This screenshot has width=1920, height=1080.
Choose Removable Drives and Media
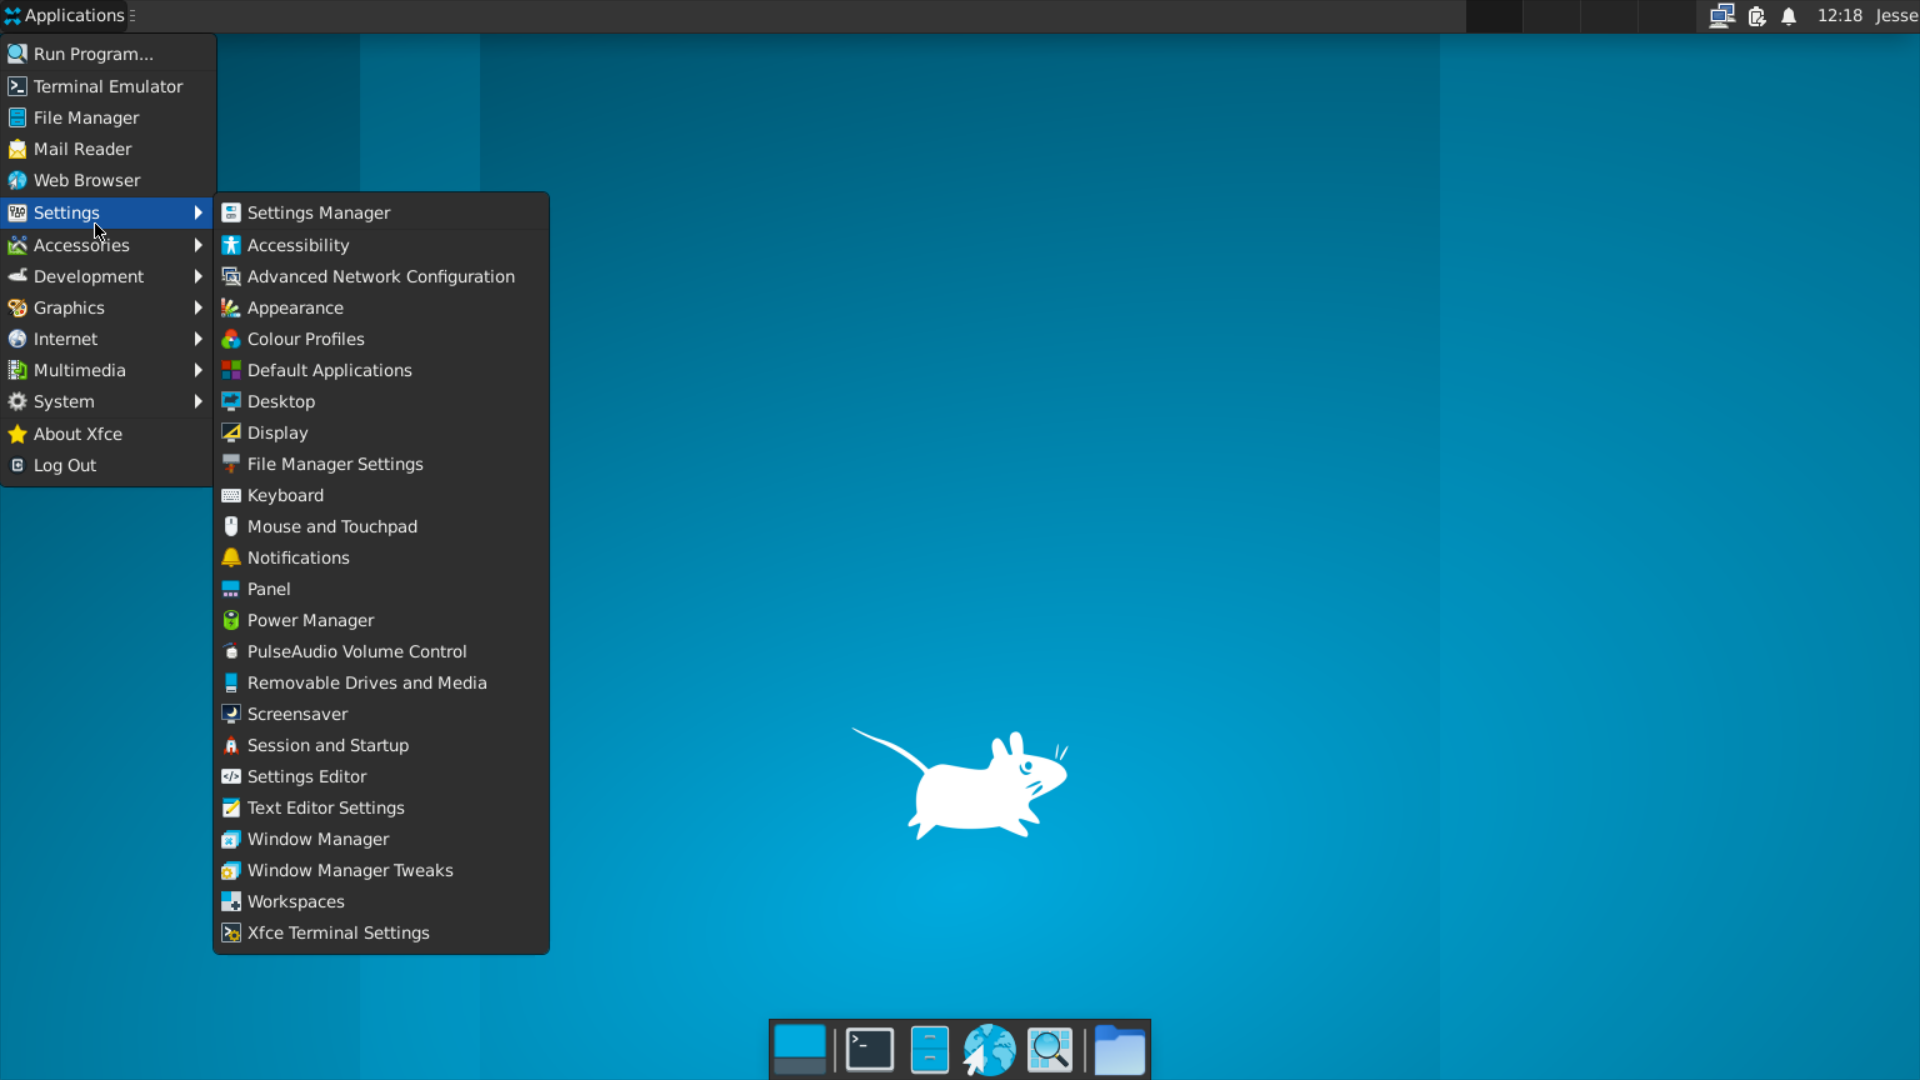[x=381, y=683]
